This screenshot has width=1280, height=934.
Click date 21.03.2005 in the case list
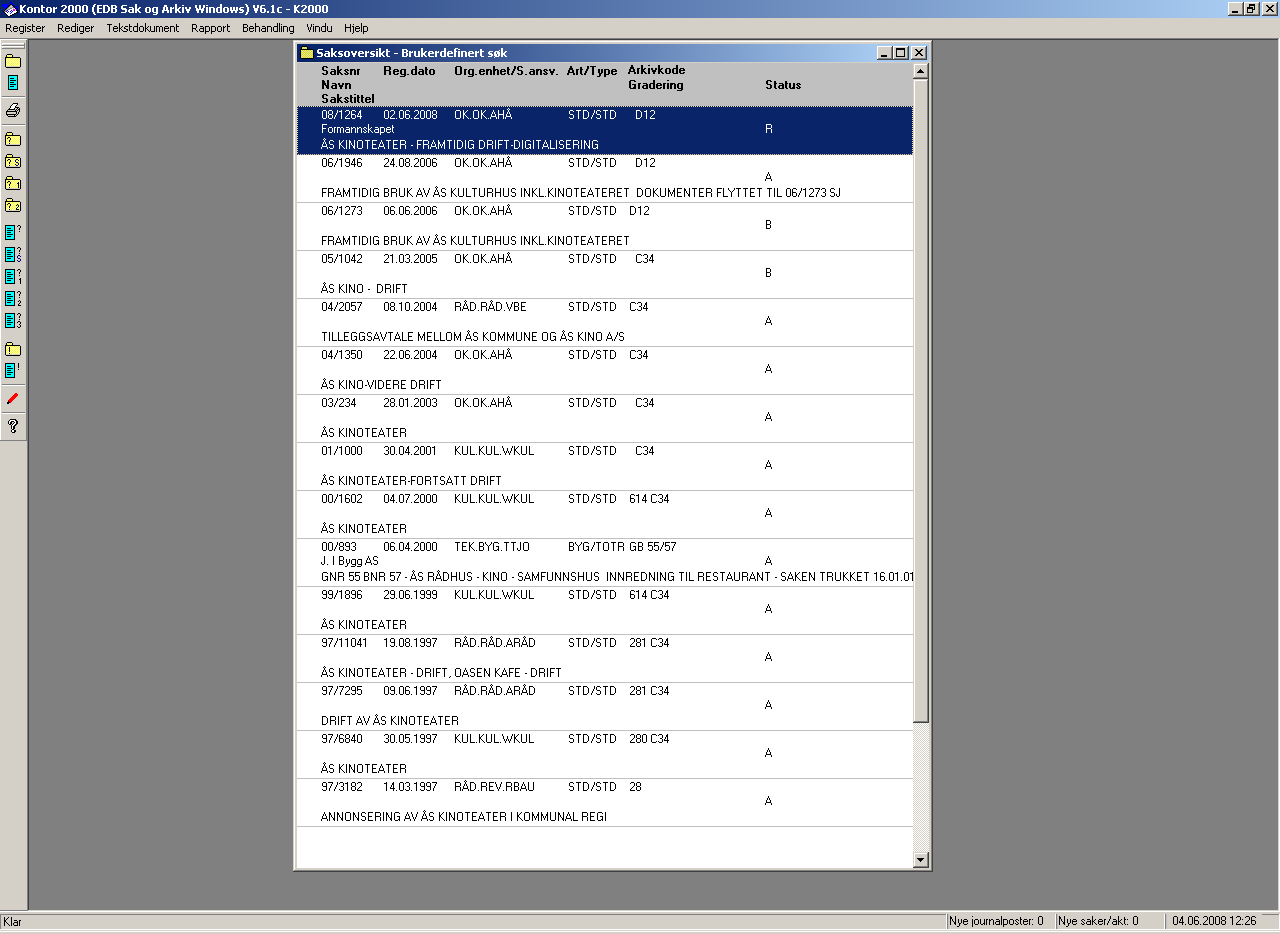pos(410,259)
